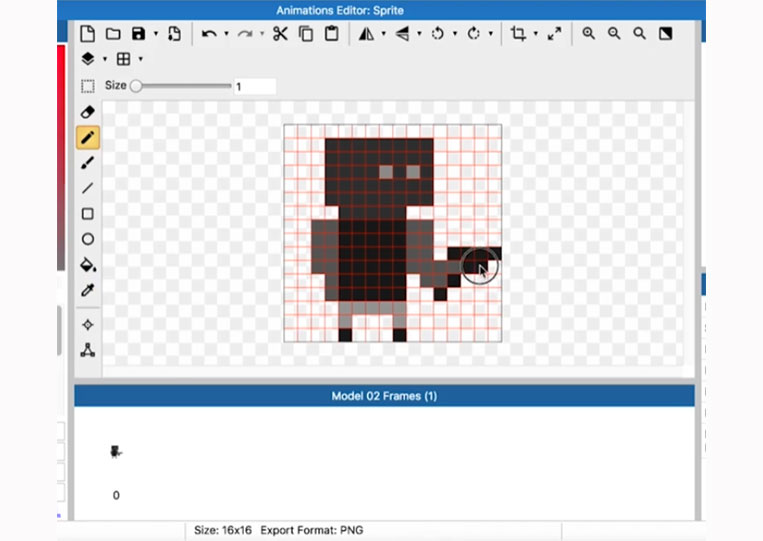Select the rectangular Selection tool

coord(88,86)
